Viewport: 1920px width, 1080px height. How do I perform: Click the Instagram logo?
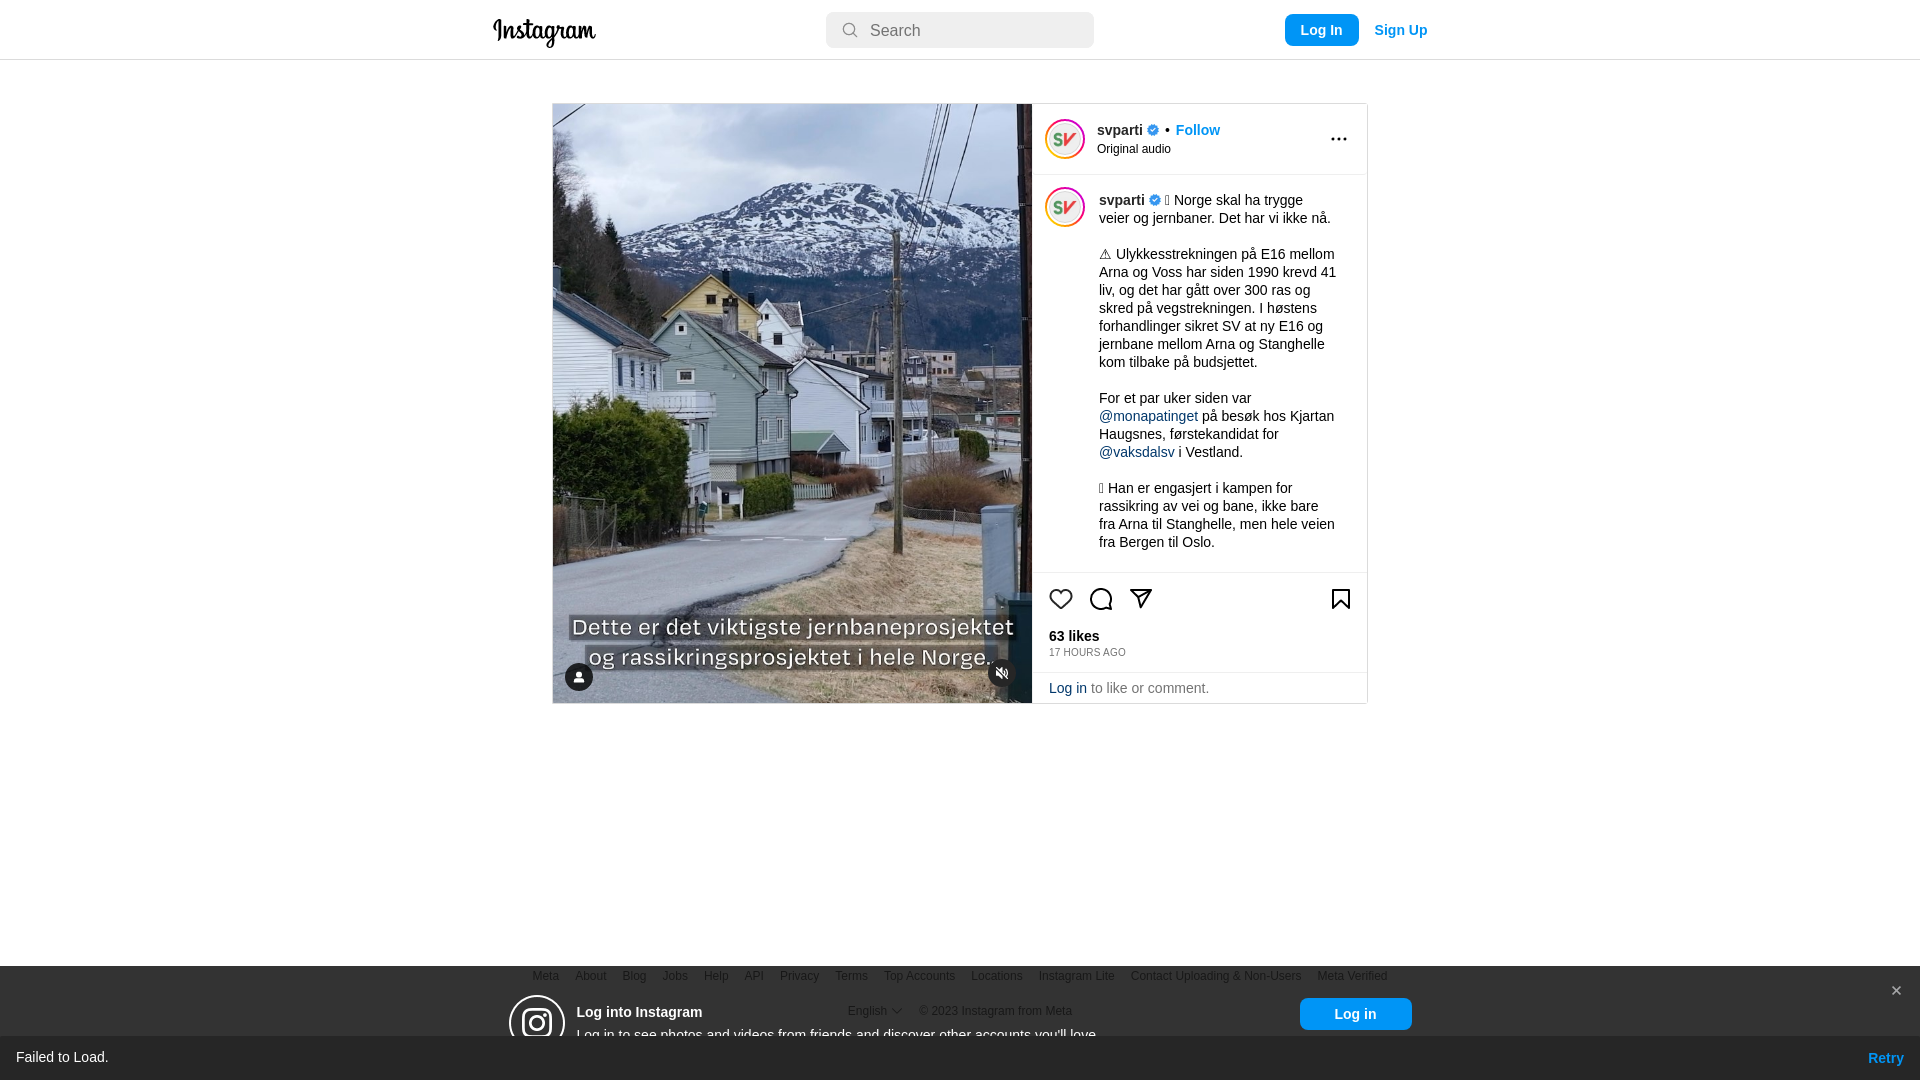click(x=544, y=32)
